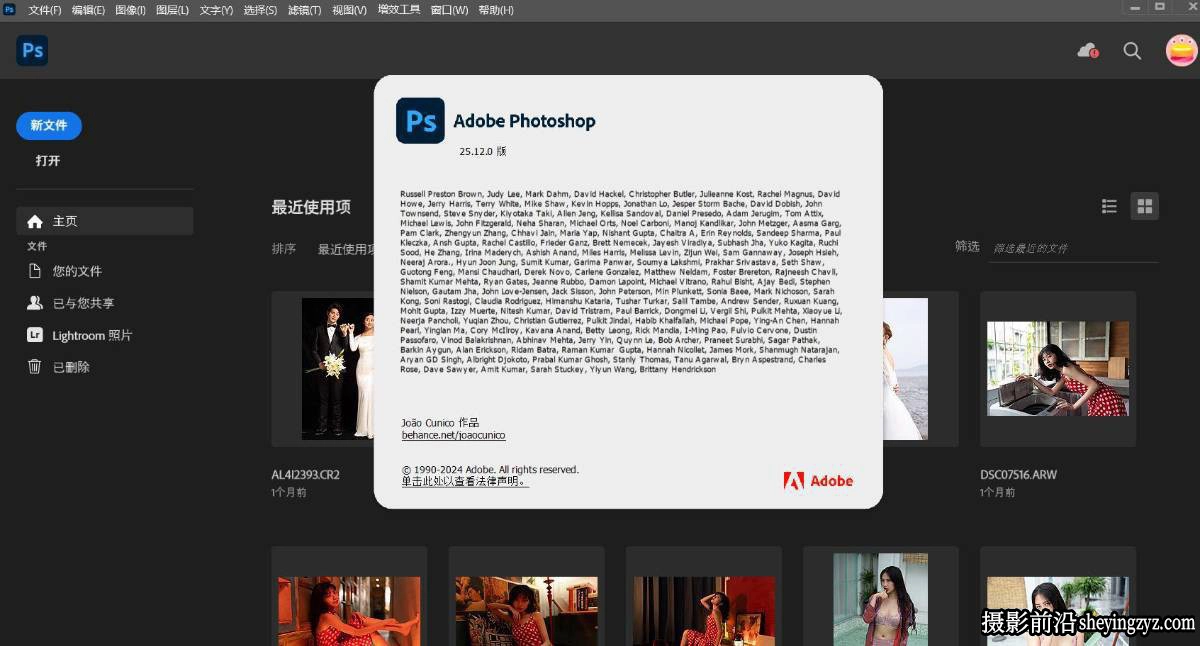Open the 最近使用项 sort dropdown
The height and width of the screenshot is (646, 1200).
click(x=345, y=249)
